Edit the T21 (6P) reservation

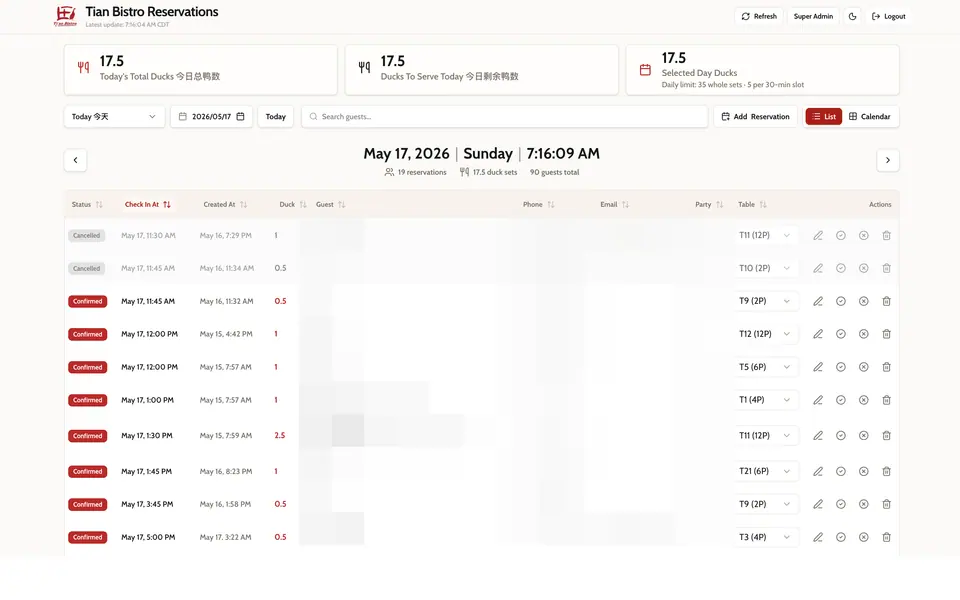818,471
